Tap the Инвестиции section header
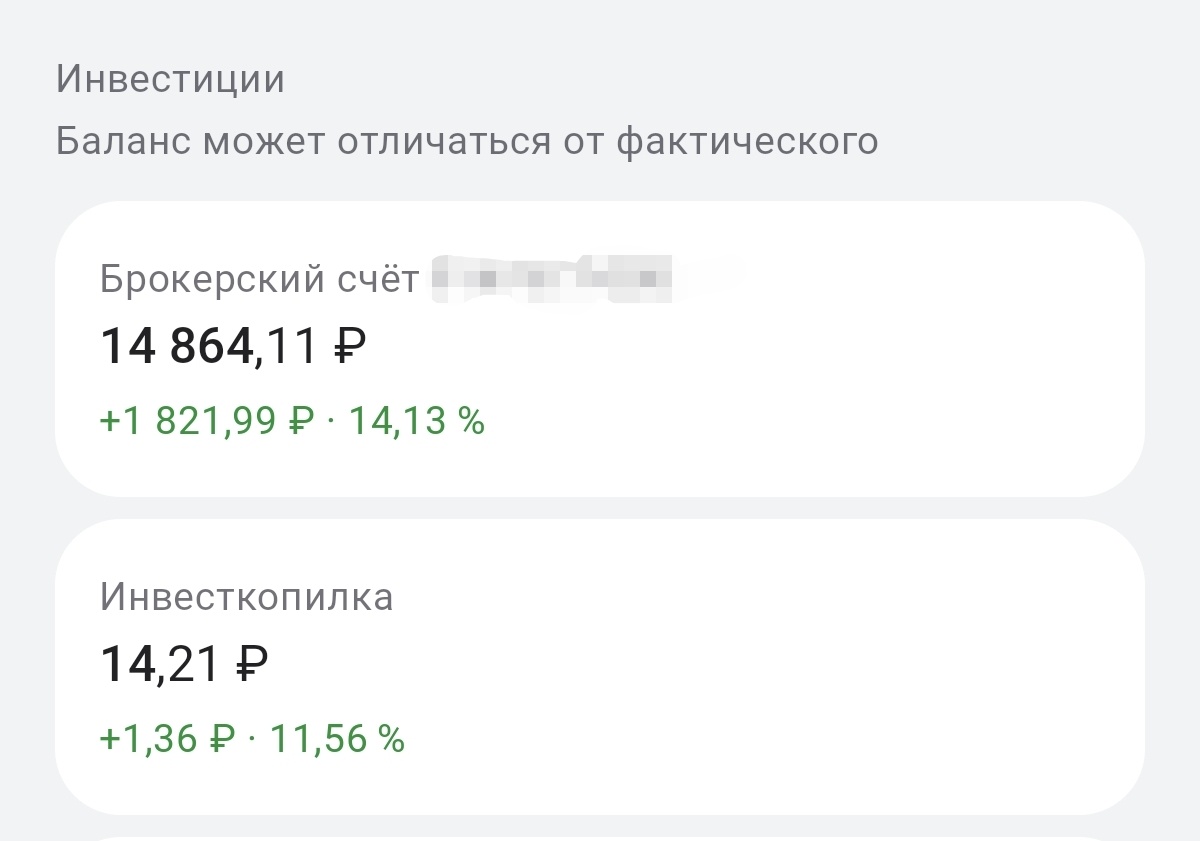Viewport: 1200px width, 841px height. tap(170, 78)
